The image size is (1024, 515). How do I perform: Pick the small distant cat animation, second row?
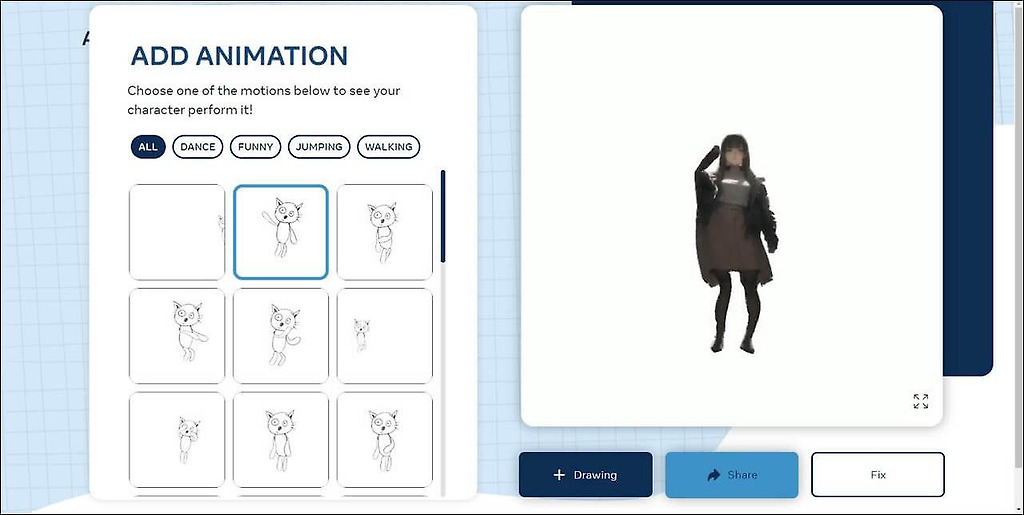(385, 336)
